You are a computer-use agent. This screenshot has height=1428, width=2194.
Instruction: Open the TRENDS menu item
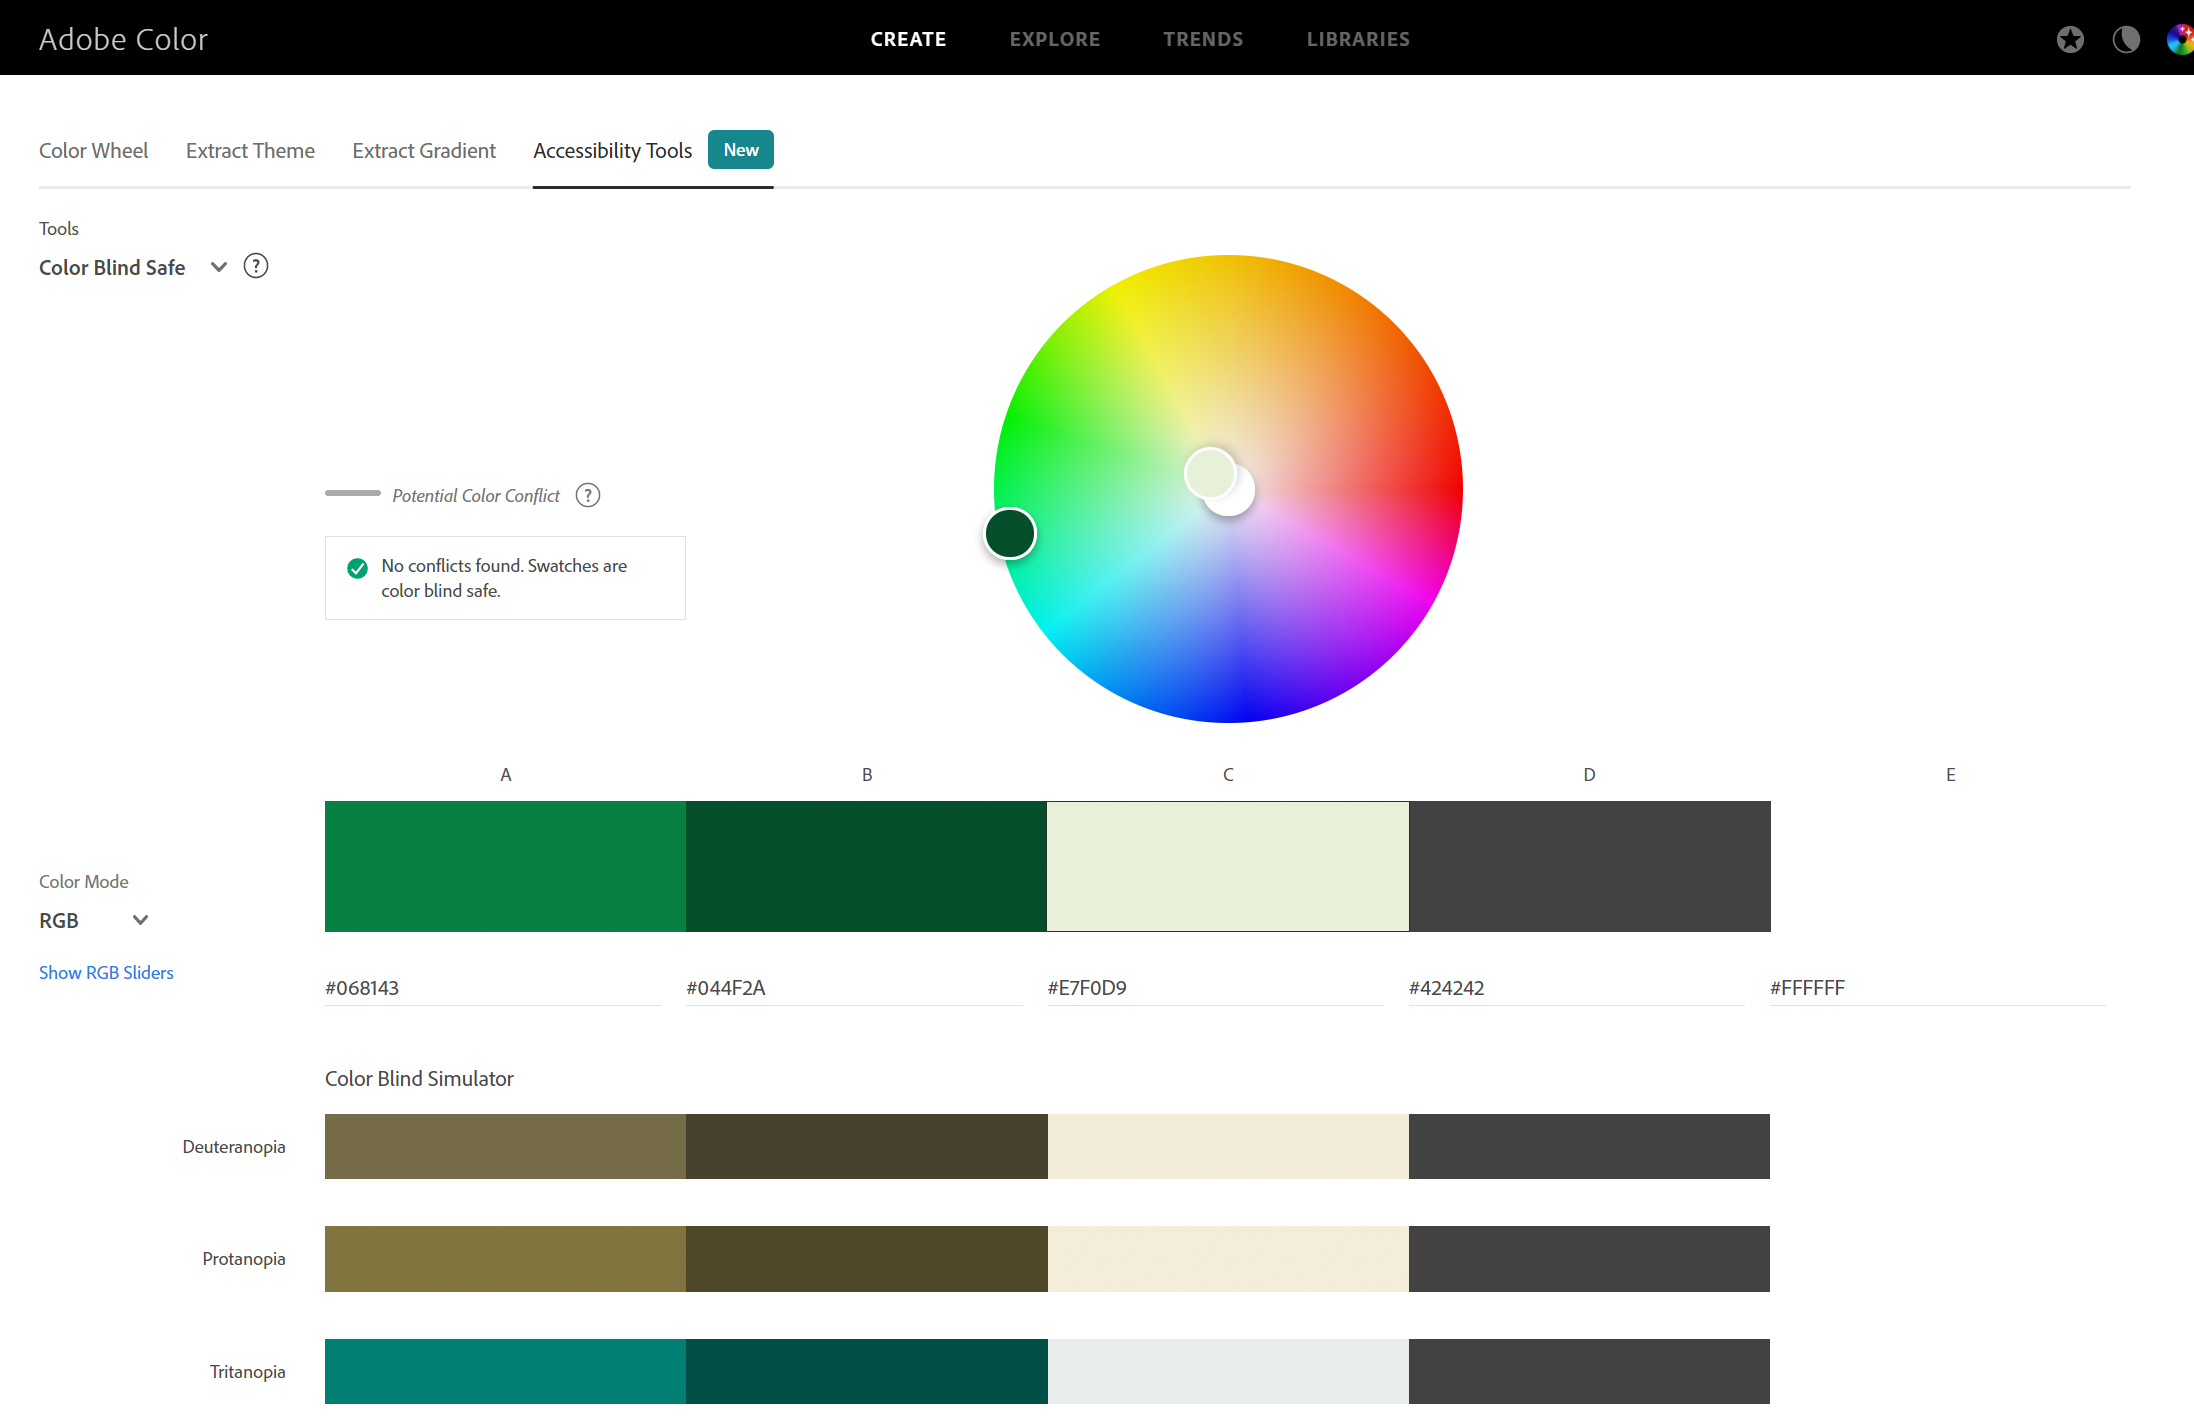(x=1203, y=39)
